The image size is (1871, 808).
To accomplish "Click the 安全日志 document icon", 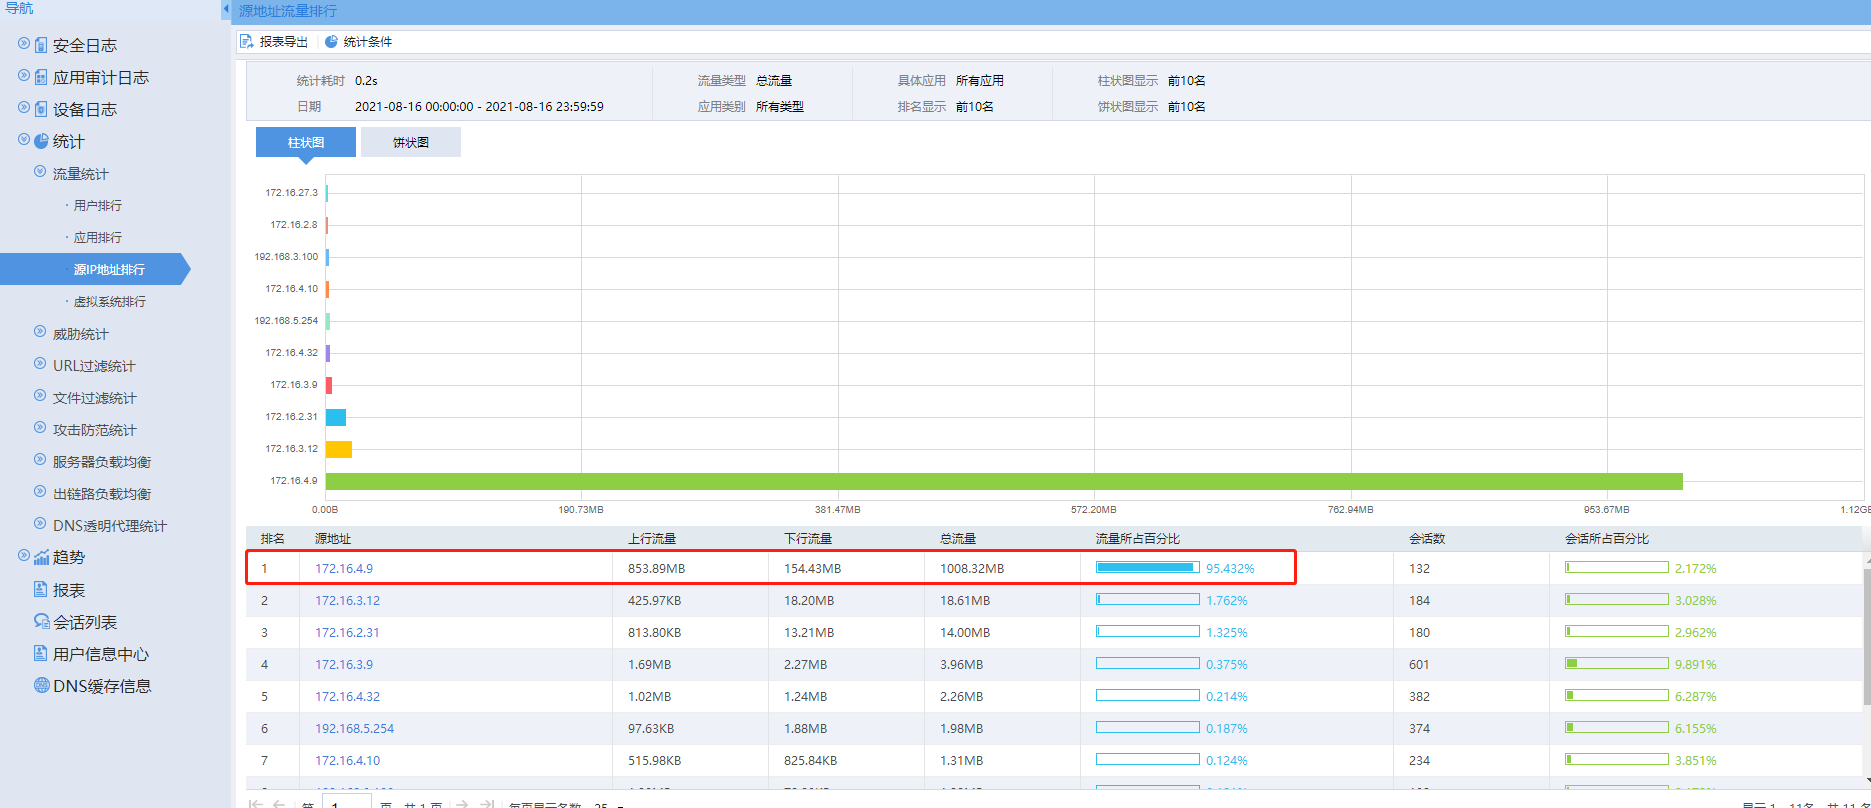I will [x=41, y=46].
